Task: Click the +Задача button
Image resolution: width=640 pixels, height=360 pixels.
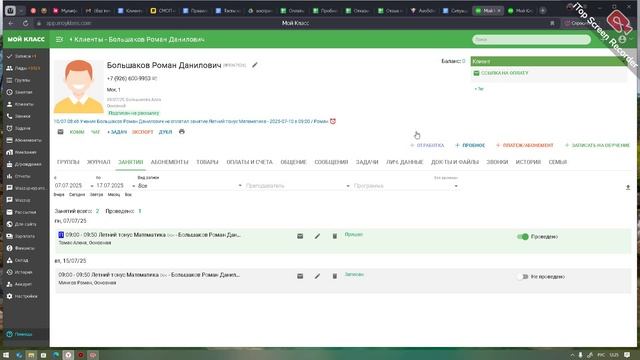Action: tap(117, 132)
